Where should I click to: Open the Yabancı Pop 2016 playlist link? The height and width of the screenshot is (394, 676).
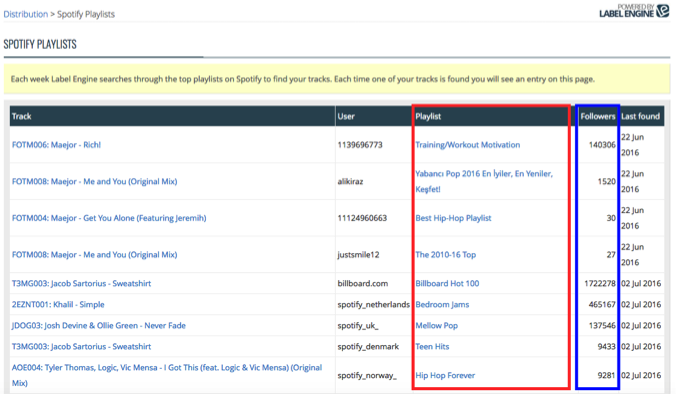coord(484,181)
